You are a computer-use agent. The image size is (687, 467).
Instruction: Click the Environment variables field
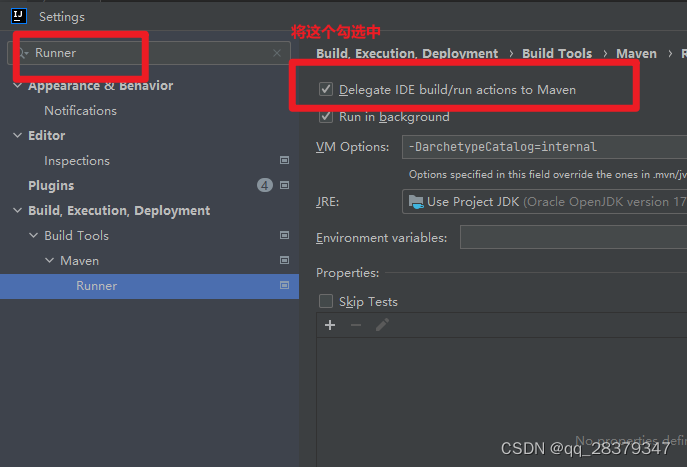574,237
